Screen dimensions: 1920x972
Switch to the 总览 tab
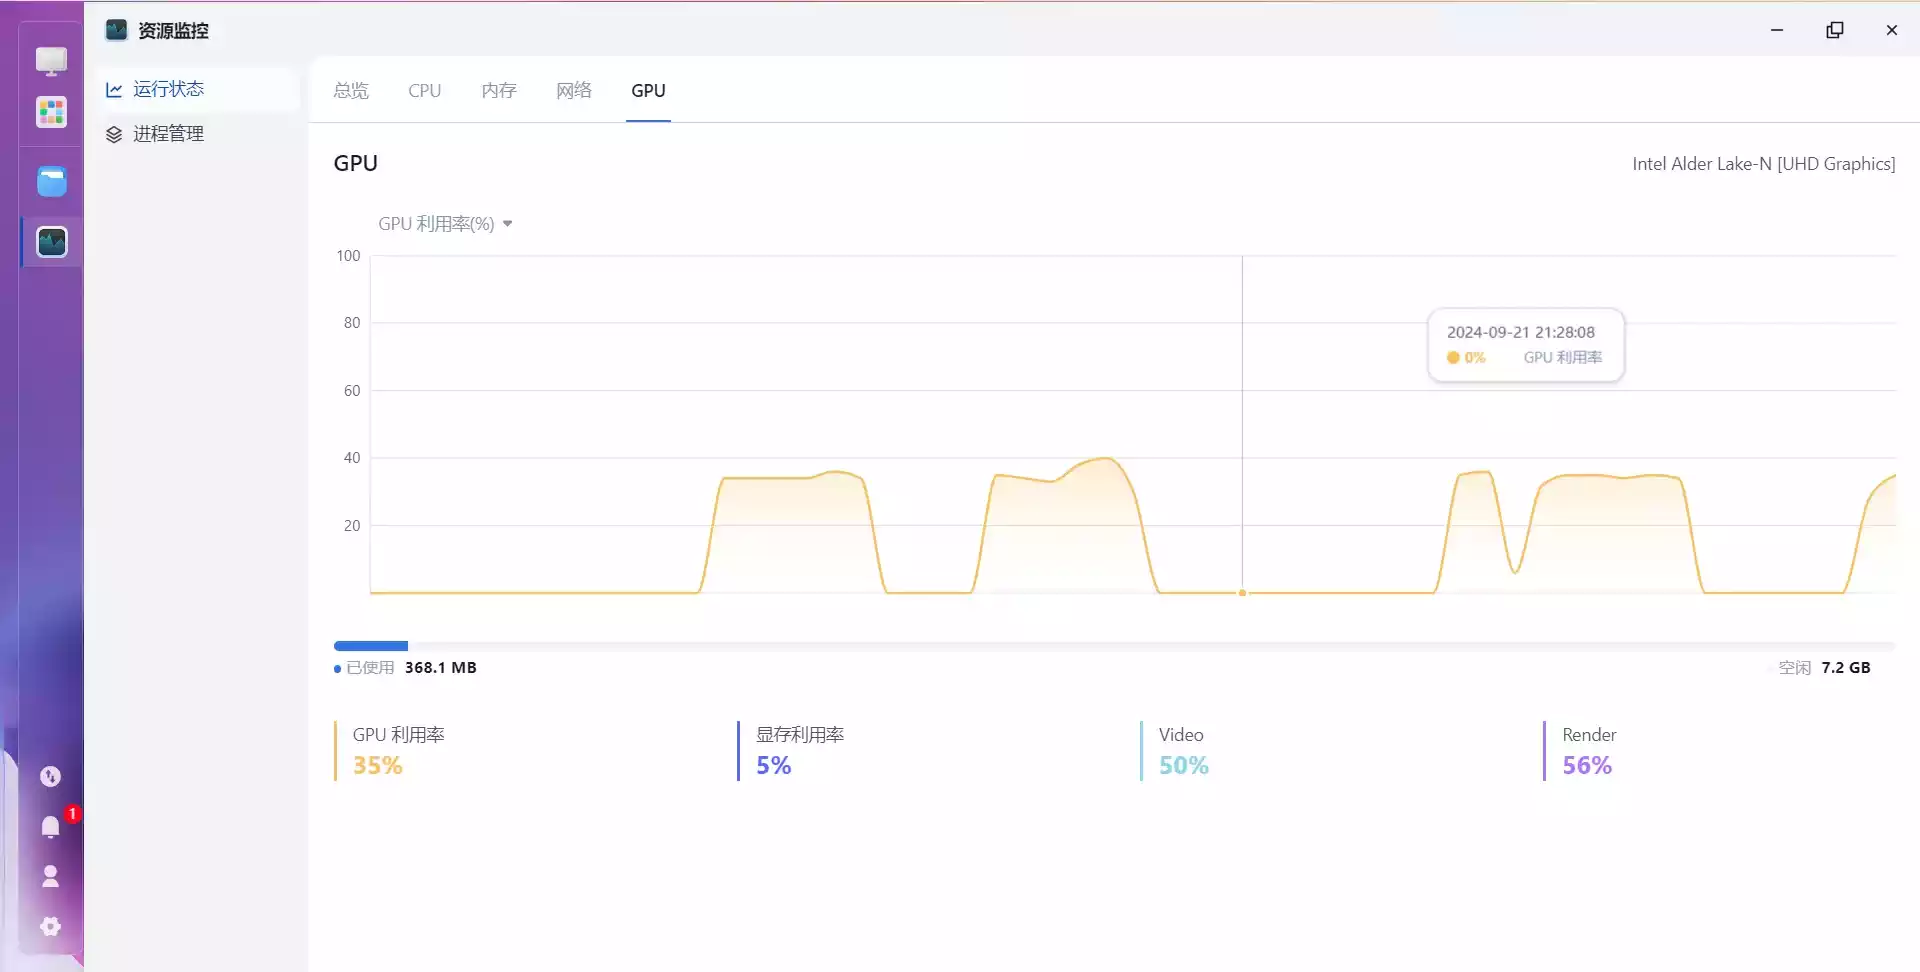pyautogui.click(x=351, y=91)
